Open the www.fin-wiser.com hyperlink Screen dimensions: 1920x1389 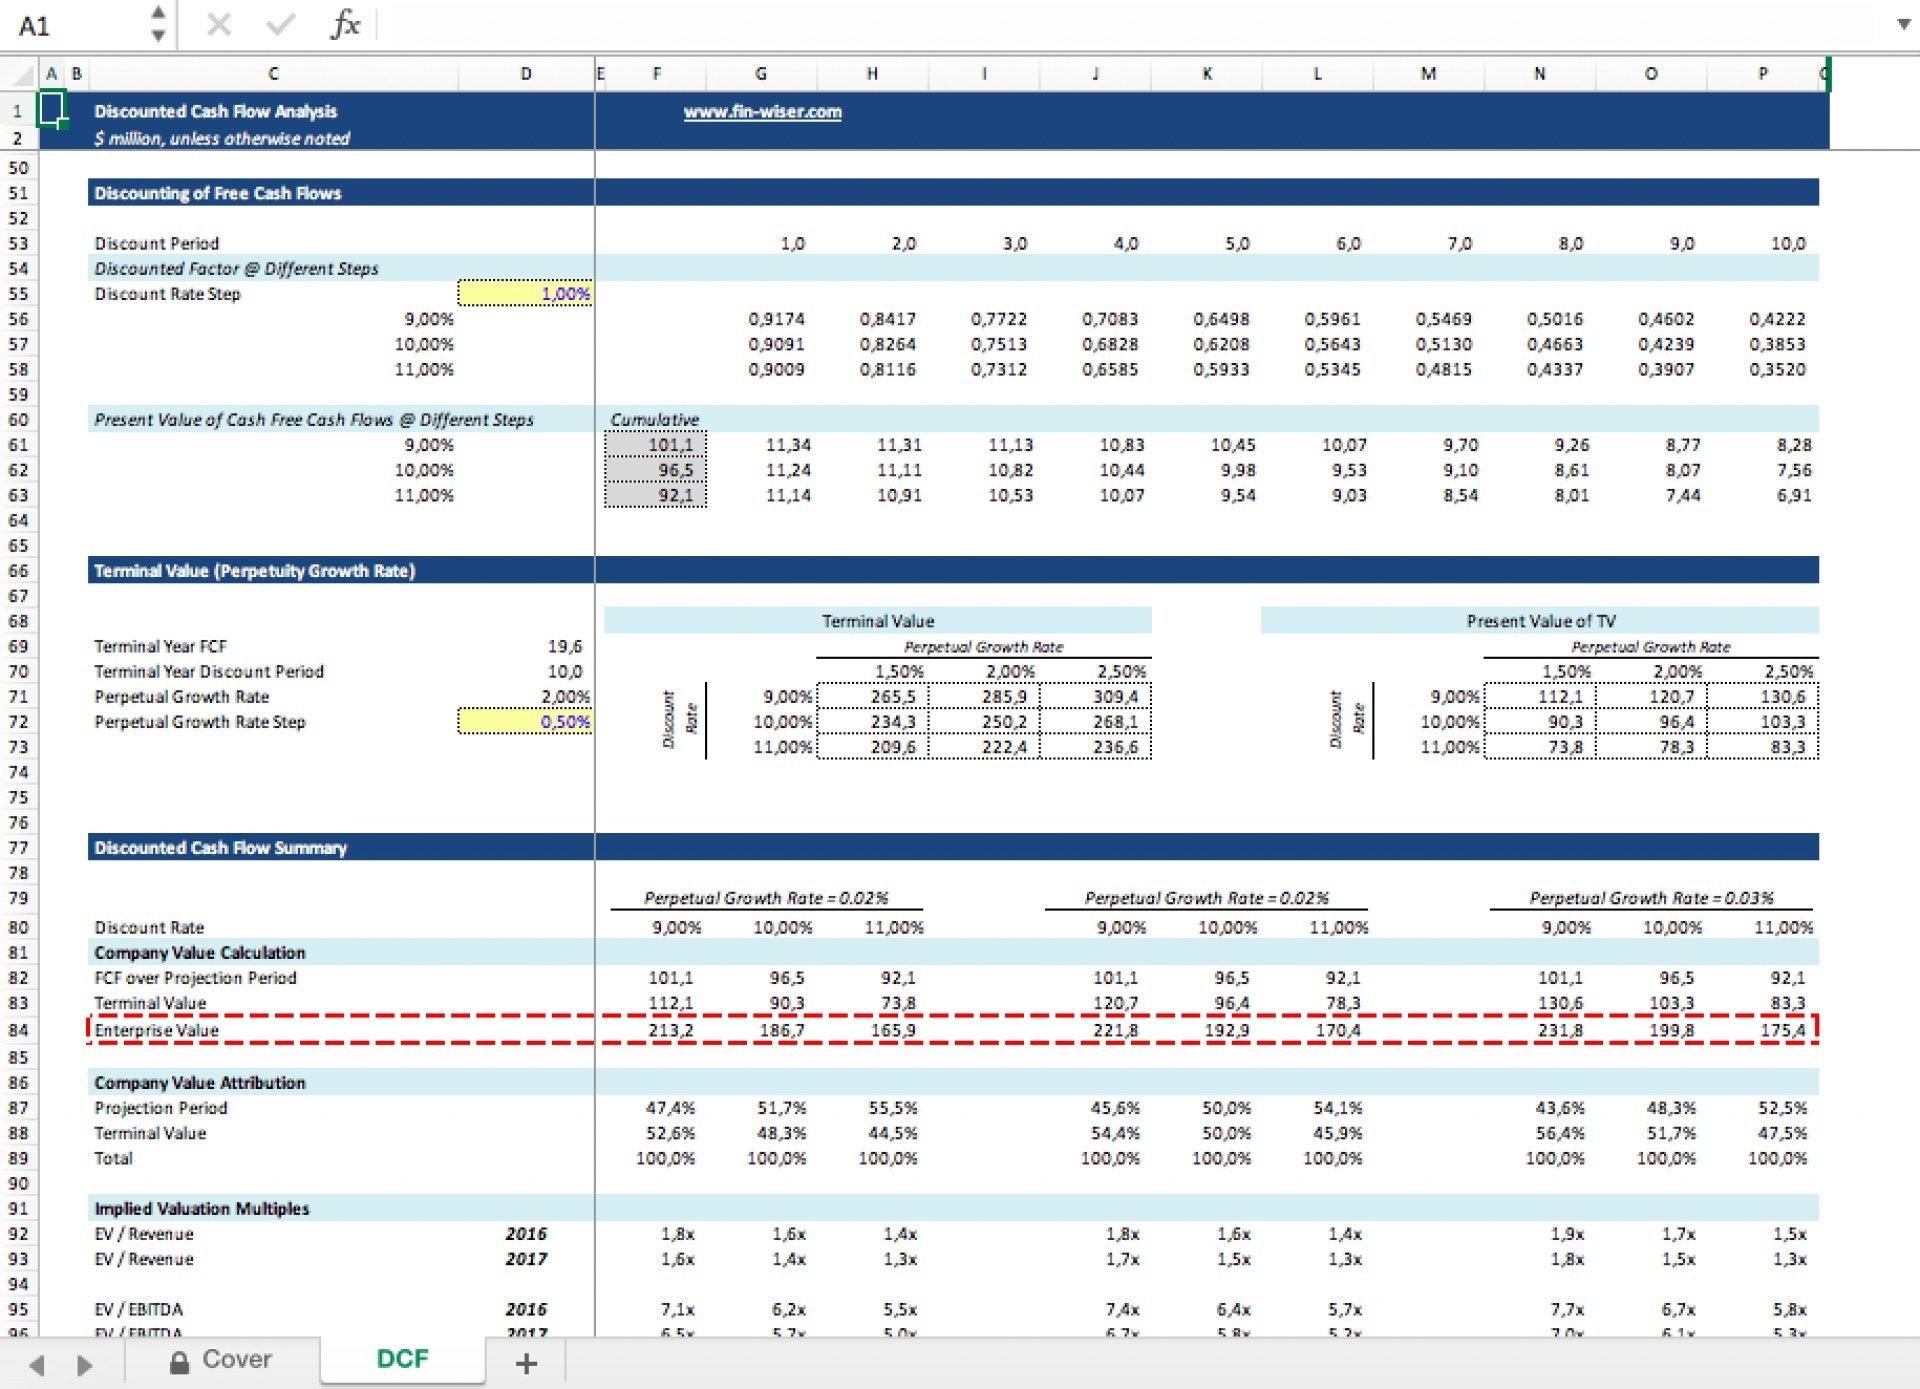coord(761,112)
